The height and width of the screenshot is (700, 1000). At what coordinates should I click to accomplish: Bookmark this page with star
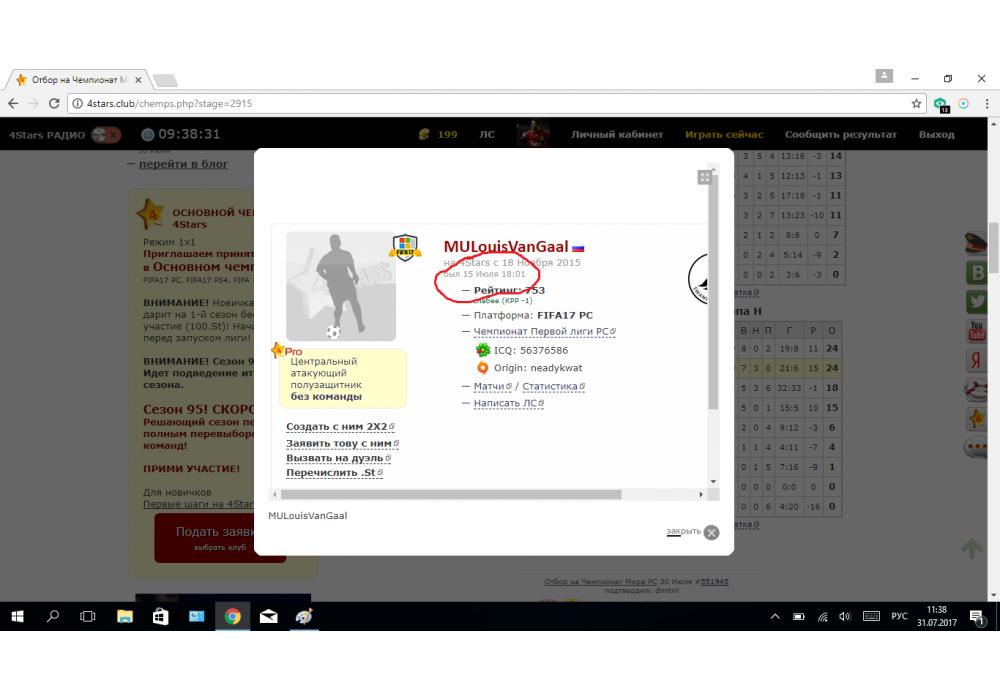tap(916, 103)
